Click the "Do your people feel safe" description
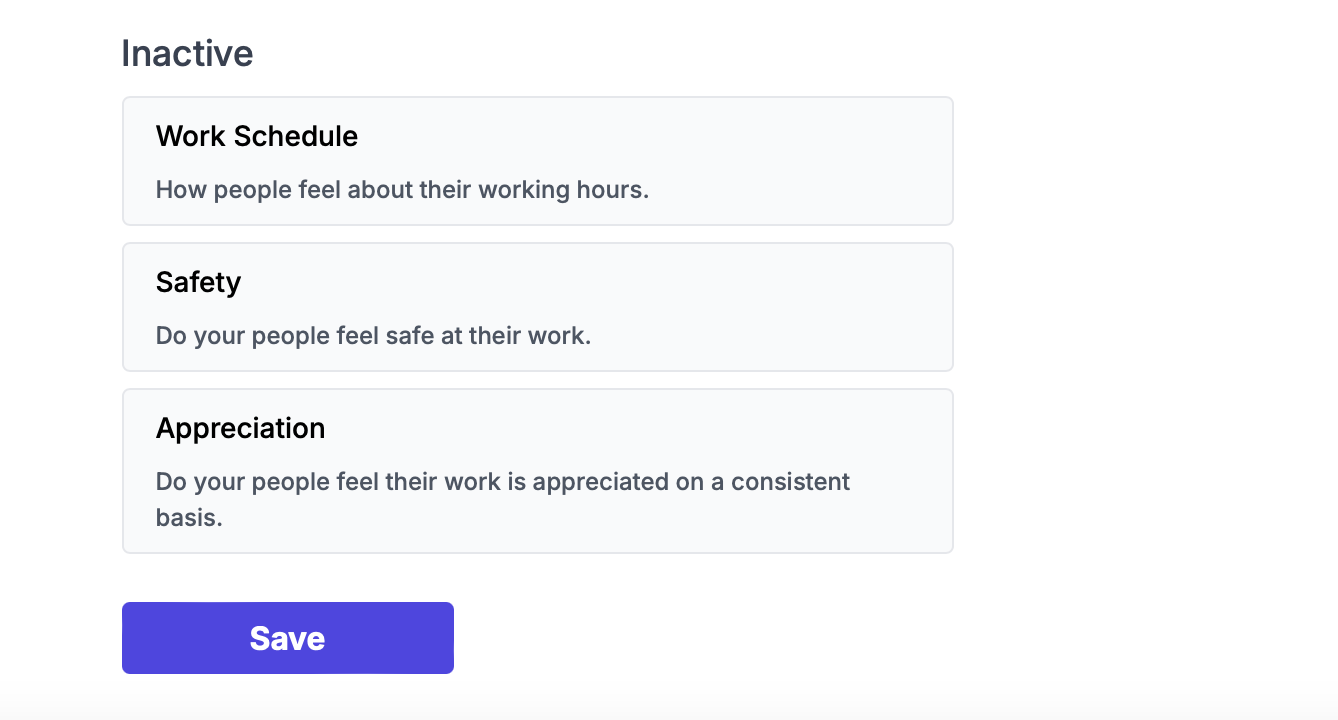The height and width of the screenshot is (720, 1338). pyautogui.click(x=373, y=336)
